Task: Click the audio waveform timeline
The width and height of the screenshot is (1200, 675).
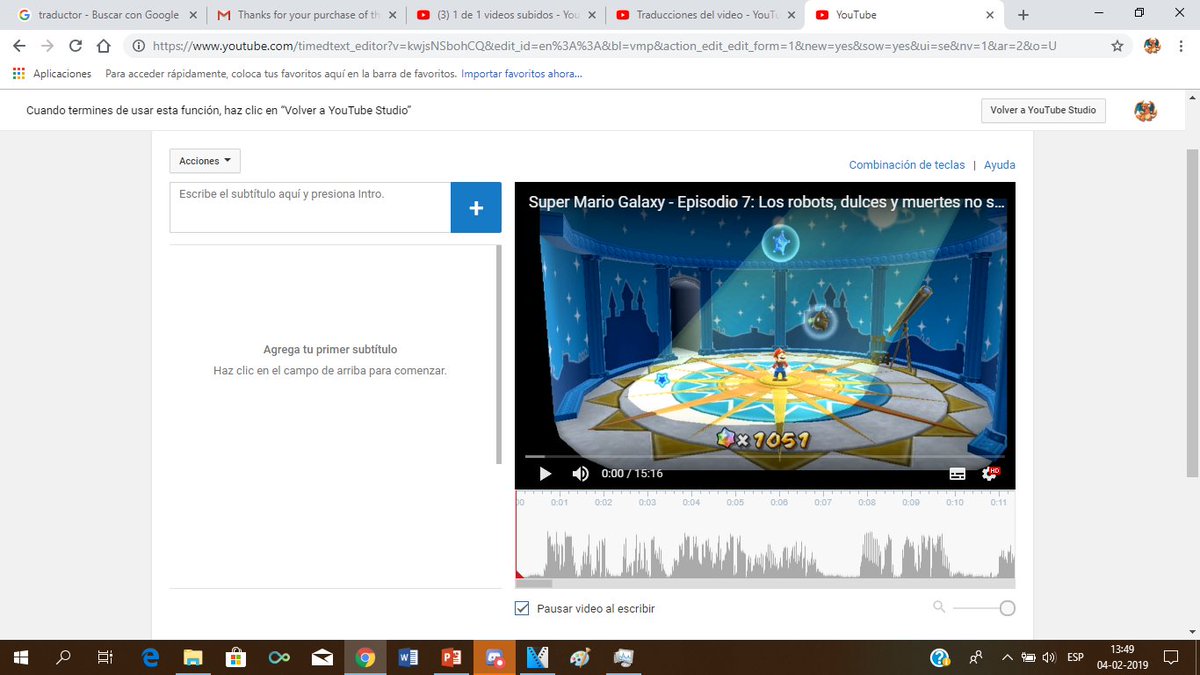Action: [x=765, y=550]
